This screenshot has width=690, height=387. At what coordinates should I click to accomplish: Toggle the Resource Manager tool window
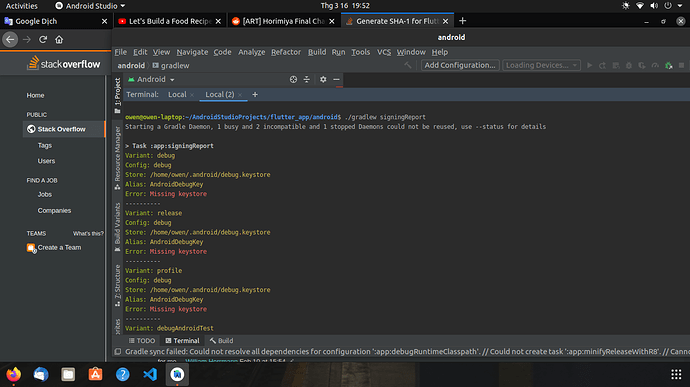(117, 158)
